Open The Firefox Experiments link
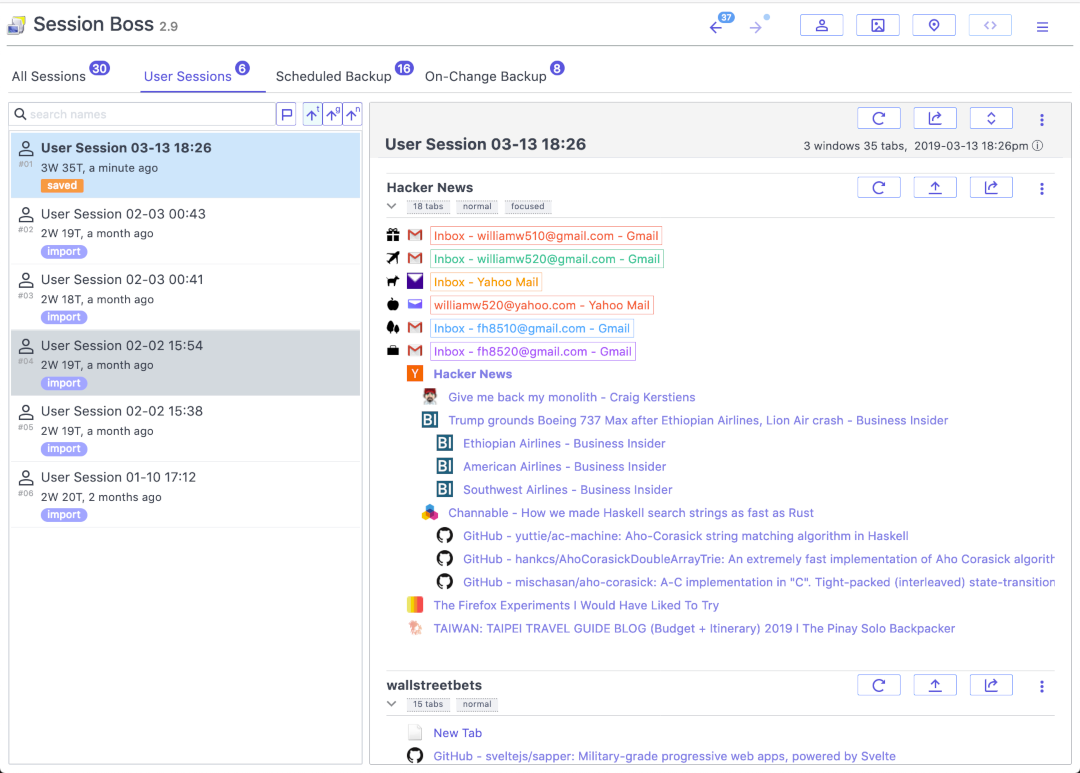1080x773 pixels. click(x=576, y=606)
